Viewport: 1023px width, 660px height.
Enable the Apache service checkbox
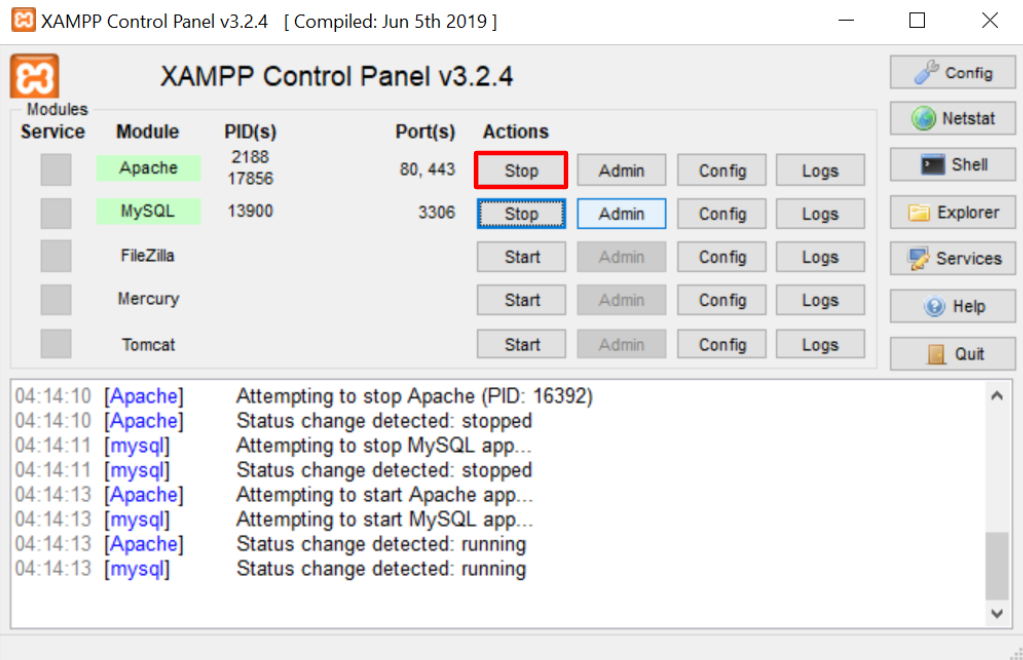click(x=55, y=169)
